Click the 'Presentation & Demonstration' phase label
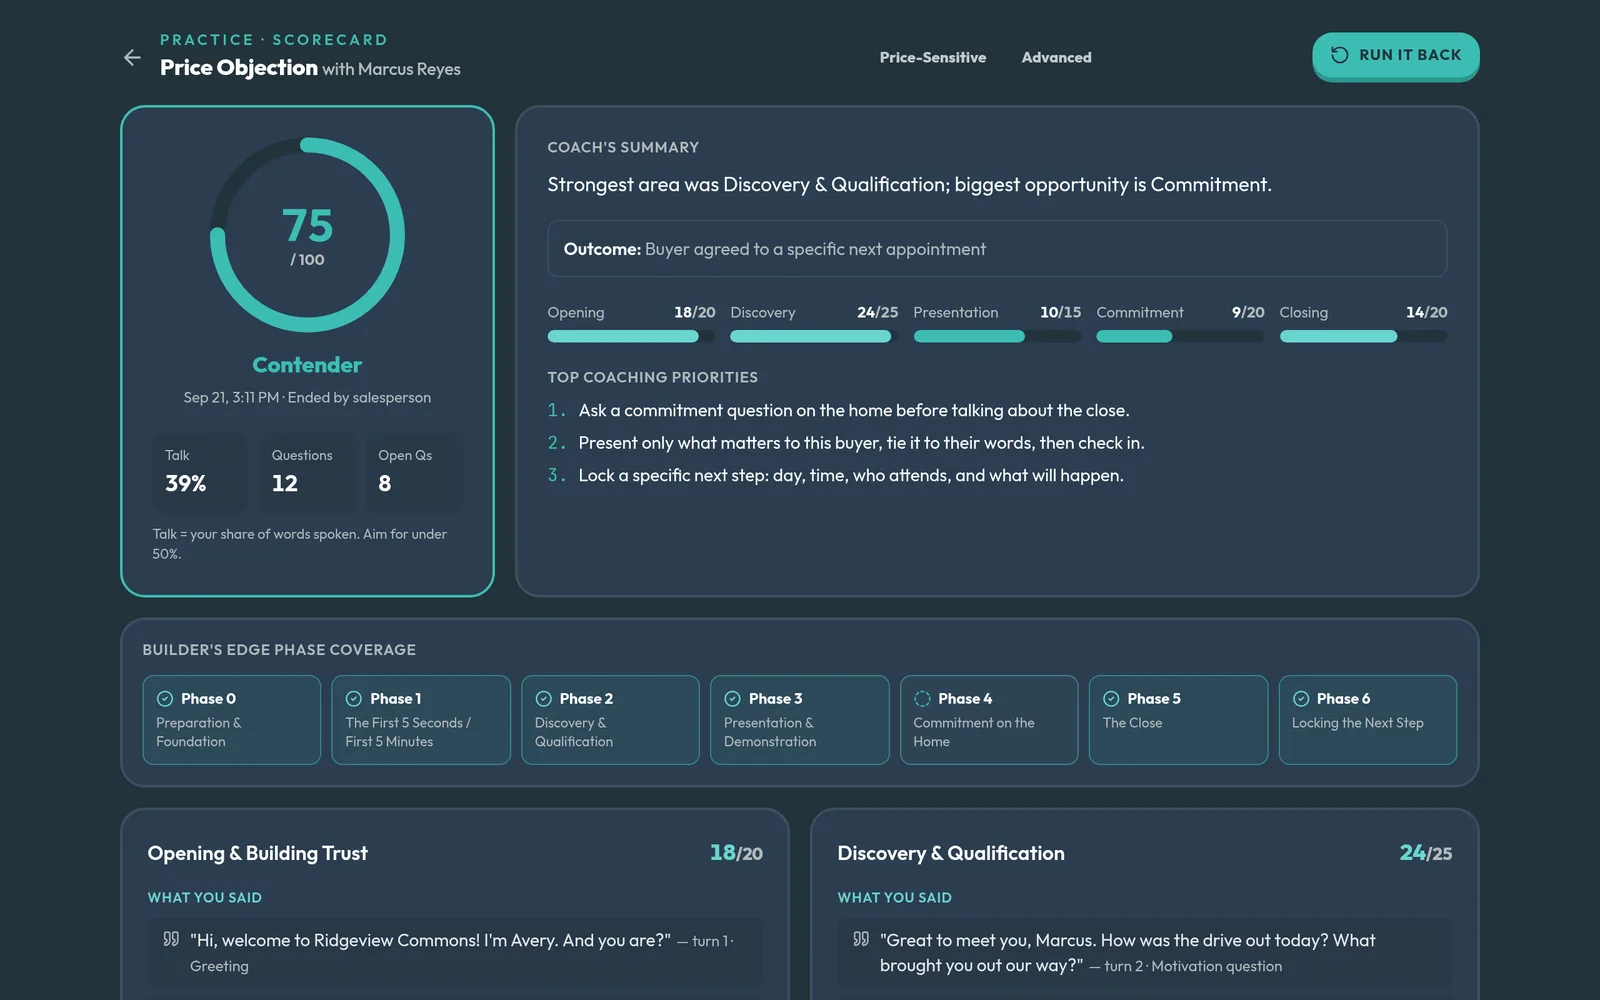The width and height of the screenshot is (1600, 1000). [x=770, y=732]
